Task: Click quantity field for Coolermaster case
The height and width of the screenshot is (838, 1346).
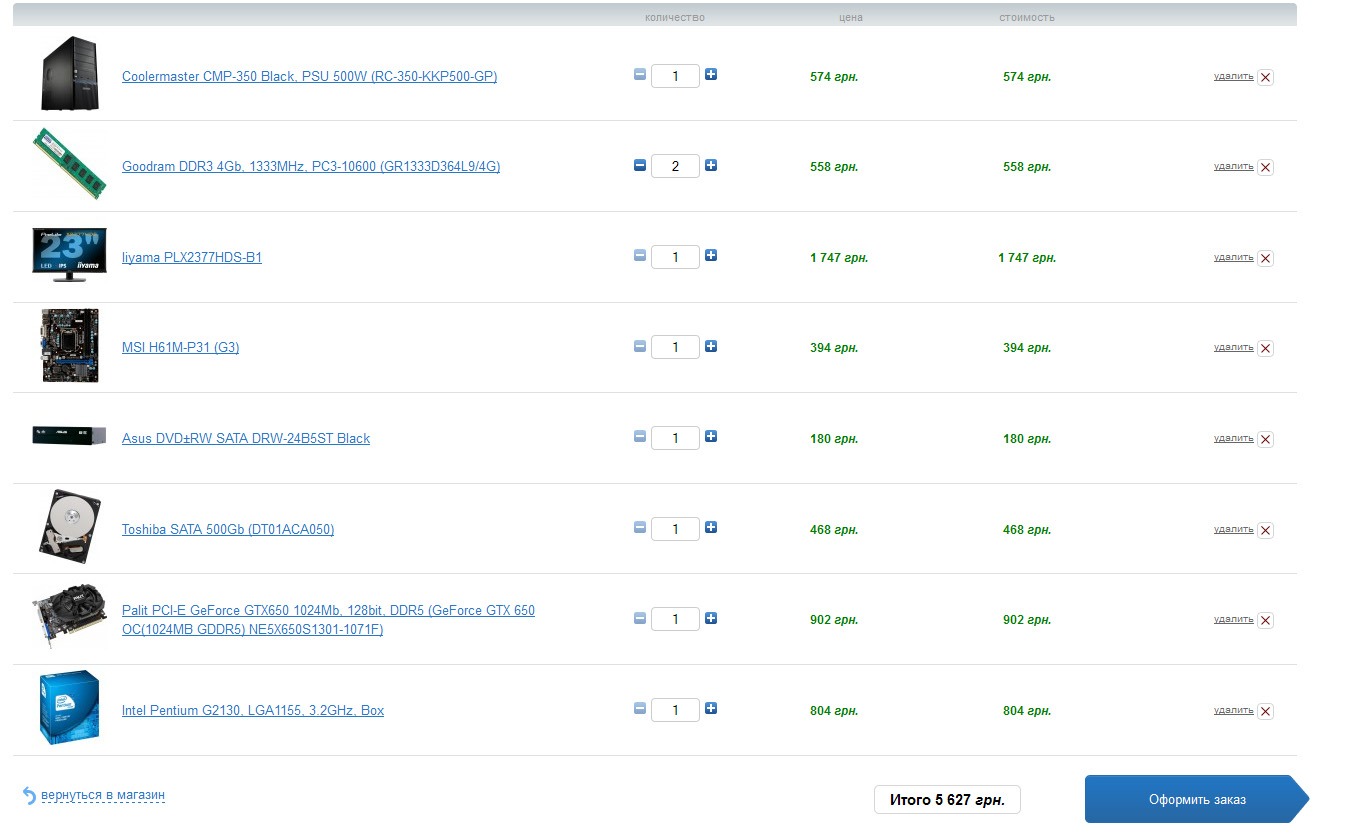Action: (675, 76)
